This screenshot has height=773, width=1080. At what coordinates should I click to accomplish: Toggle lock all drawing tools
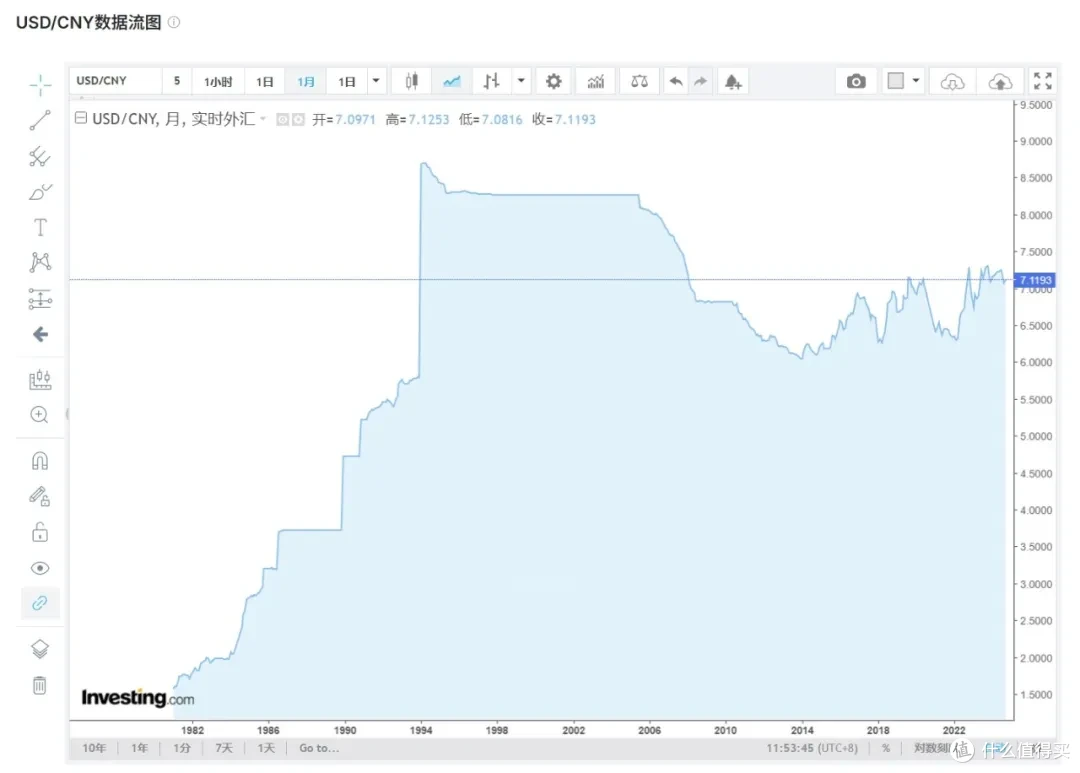point(40,532)
